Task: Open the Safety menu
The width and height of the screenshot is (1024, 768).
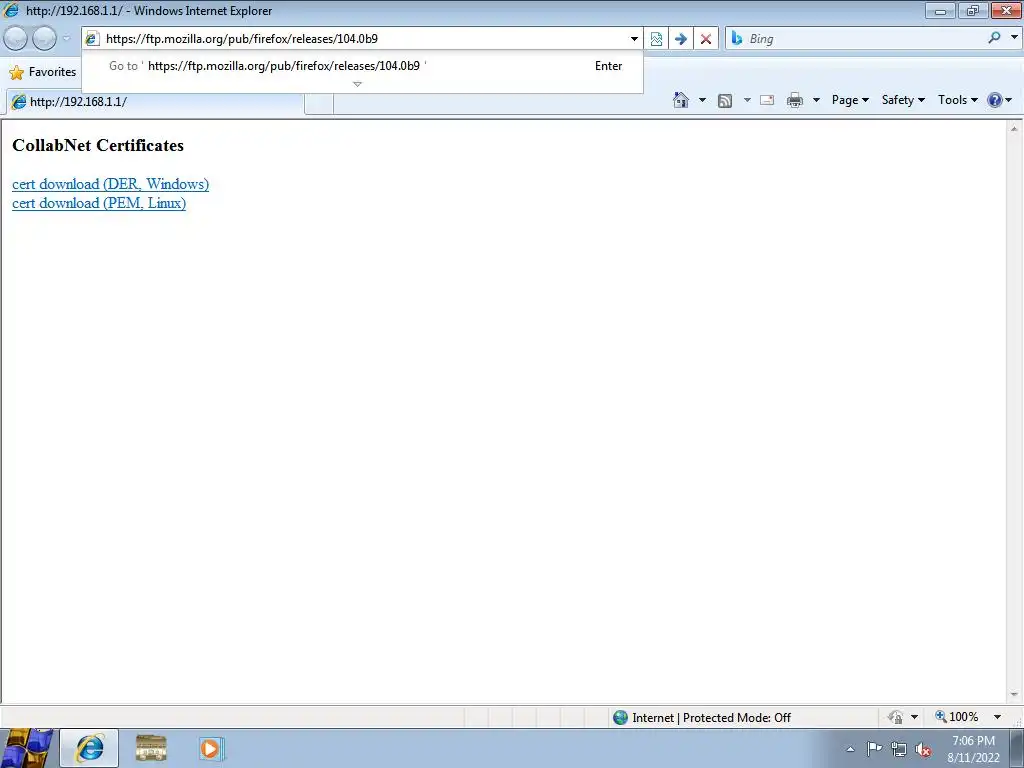Action: pyautogui.click(x=903, y=100)
